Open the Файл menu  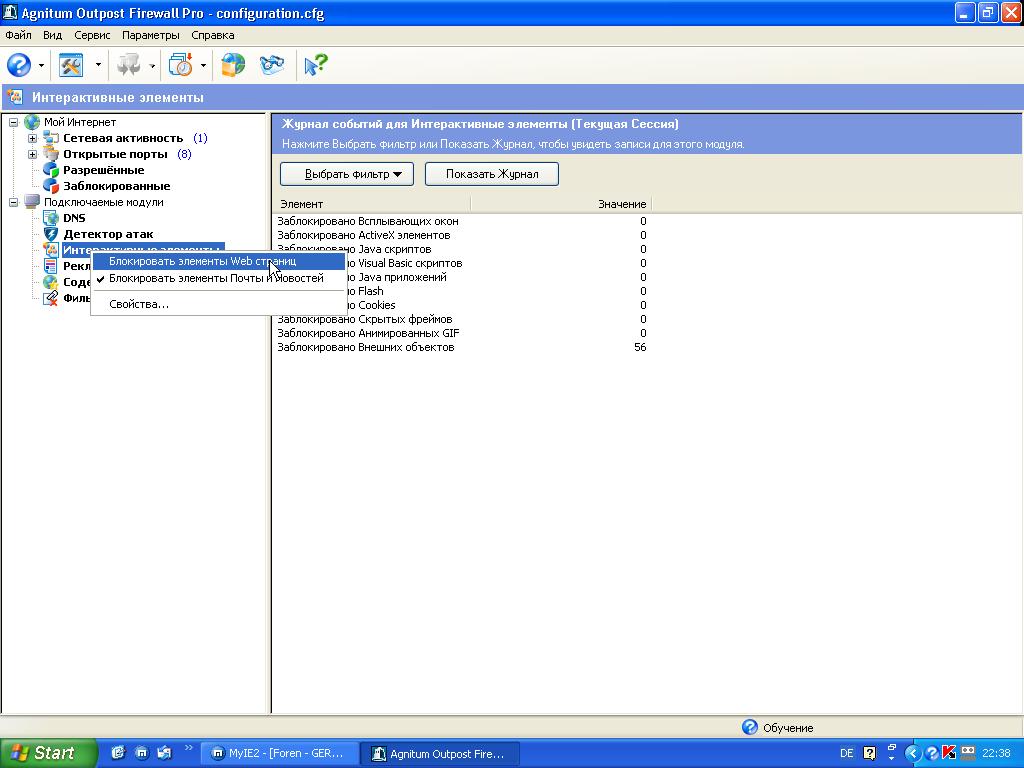coord(18,35)
